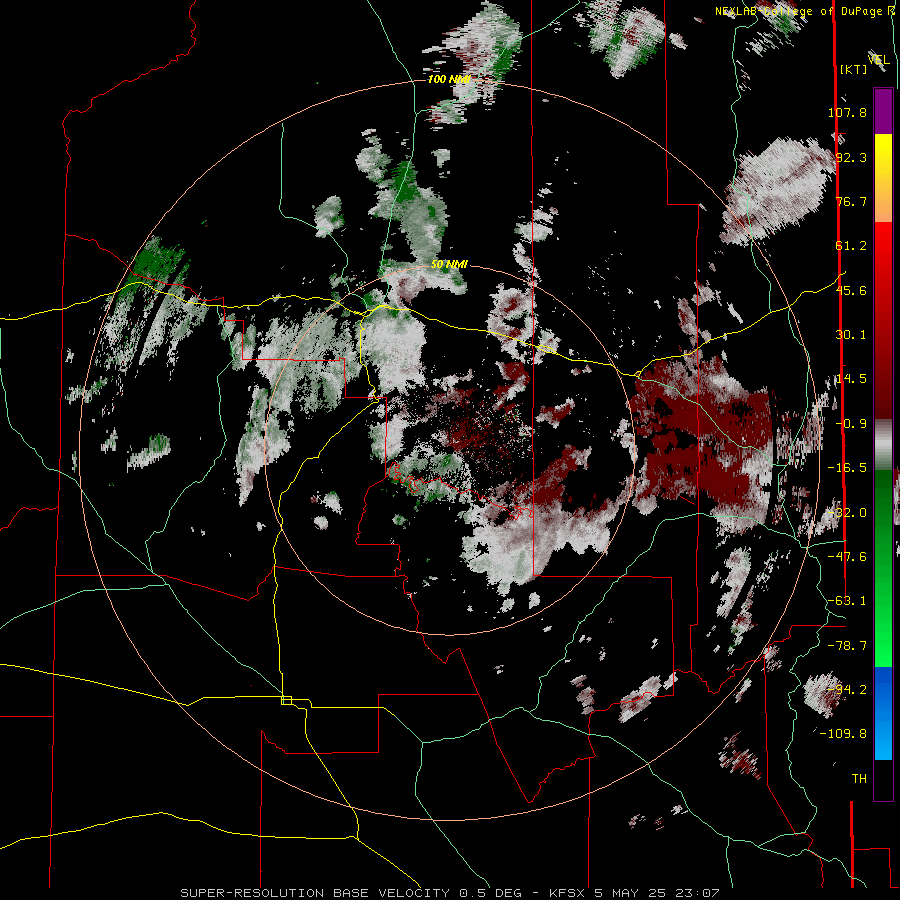Screen dimensions: 900x900
Task: Click the [KT] units label
Action: [x=854, y=69]
